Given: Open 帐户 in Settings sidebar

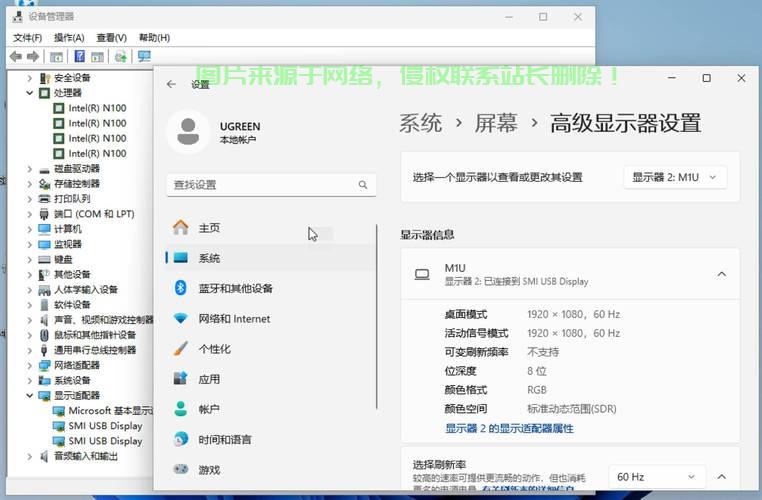Looking at the screenshot, I should tap(270, 409).
